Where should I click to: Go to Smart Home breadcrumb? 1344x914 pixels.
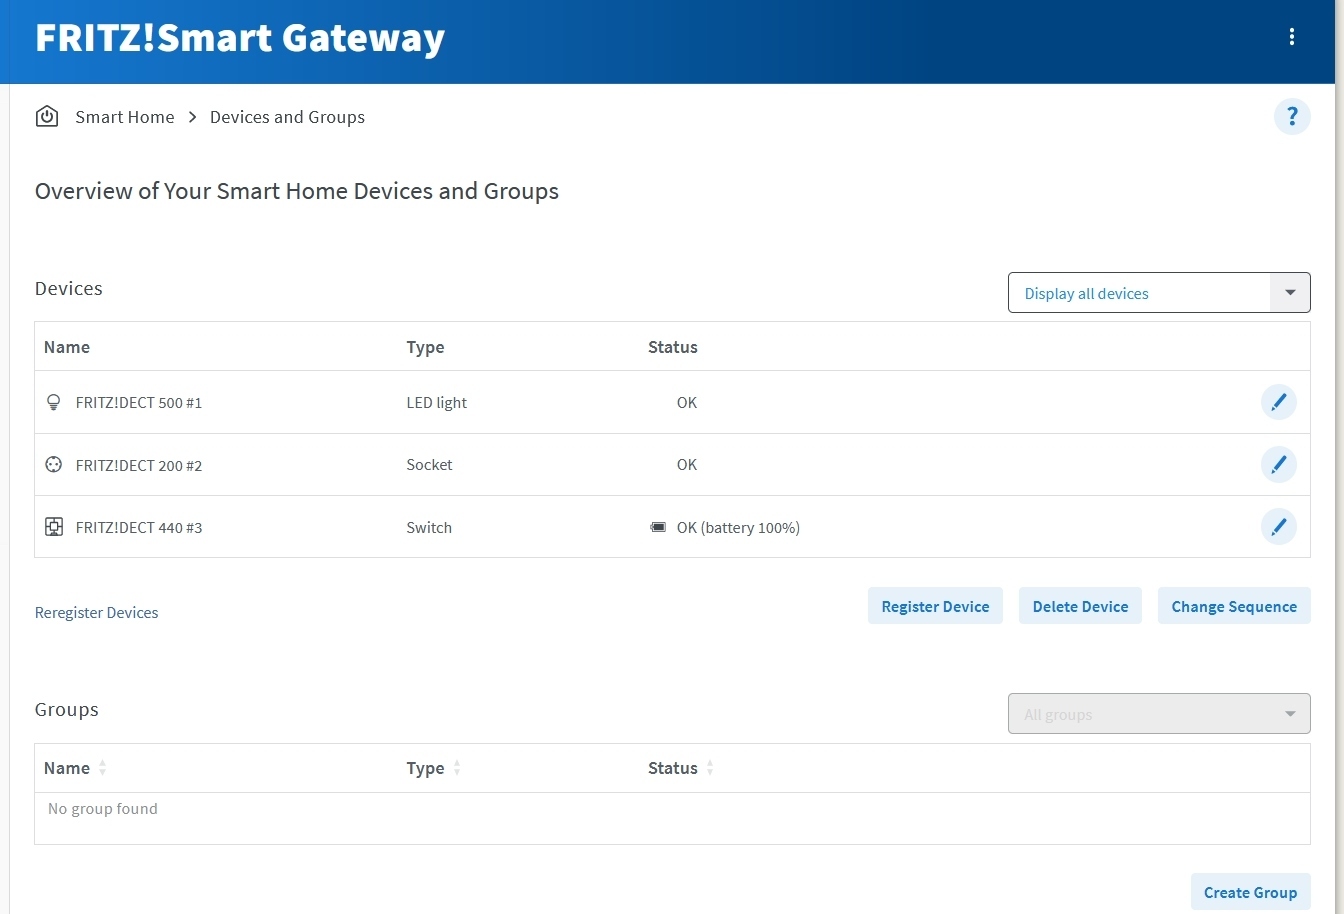(125, 117)
